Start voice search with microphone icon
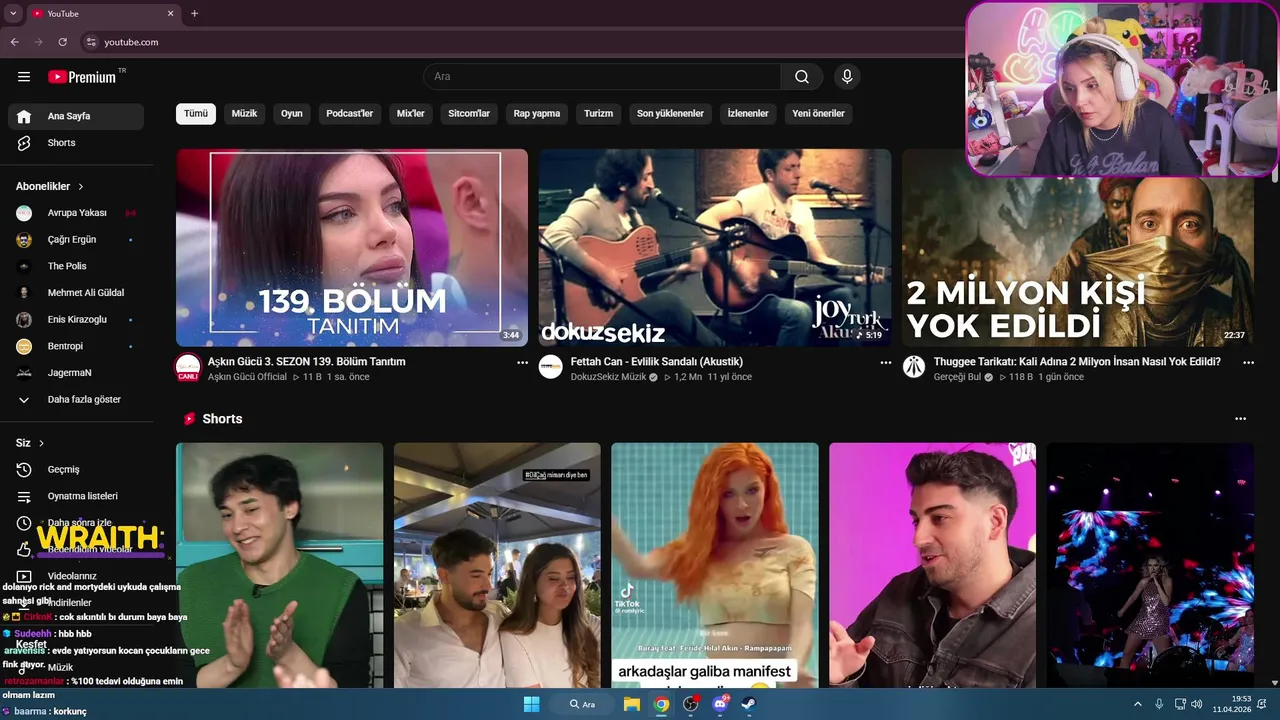This screenshot has width=1280, height=720. click(x=847, y=77)
